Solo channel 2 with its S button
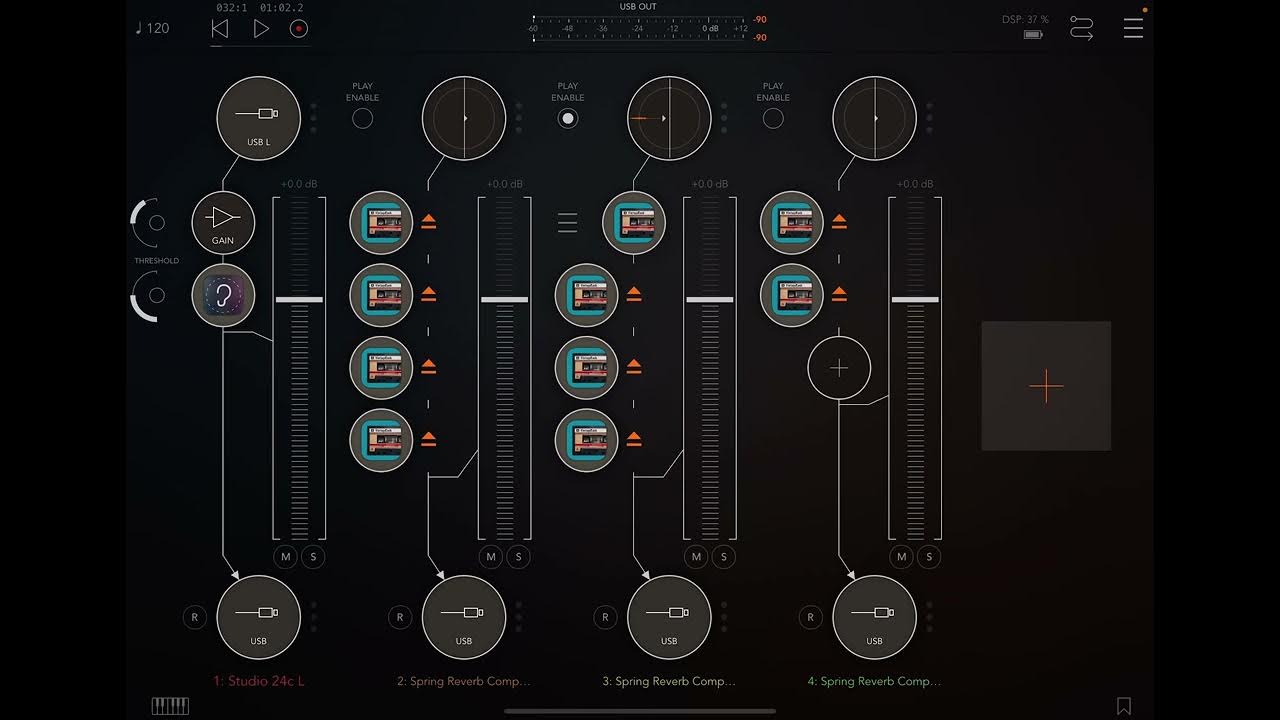Viewport: 1280px width, 720px height. [x=518, y=557]
